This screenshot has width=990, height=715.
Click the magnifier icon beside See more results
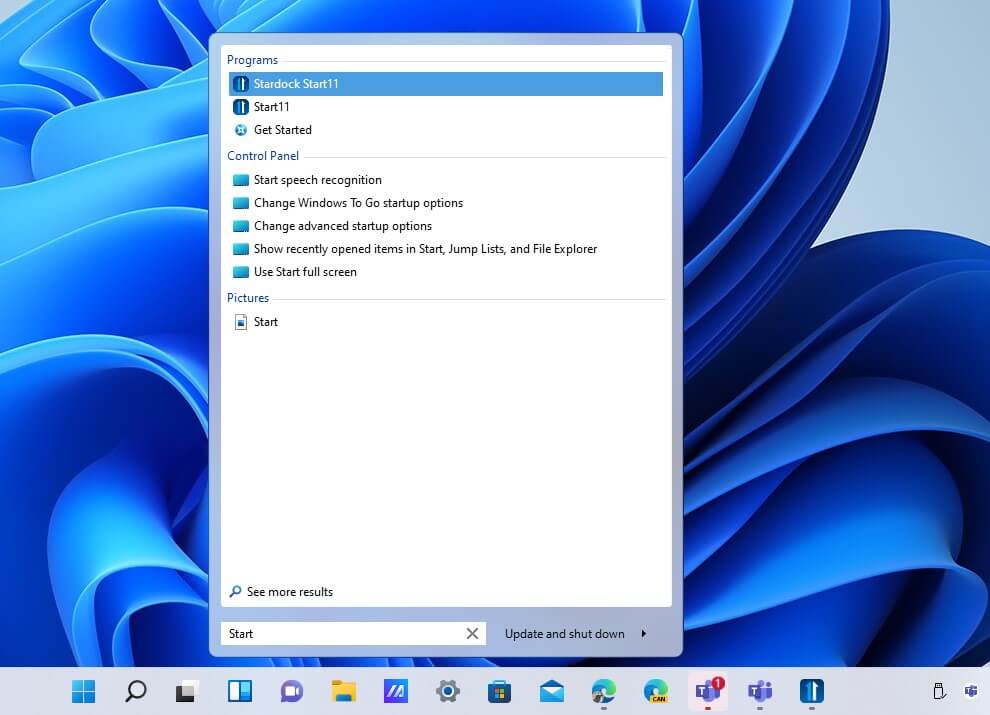[x=235, y=592]
